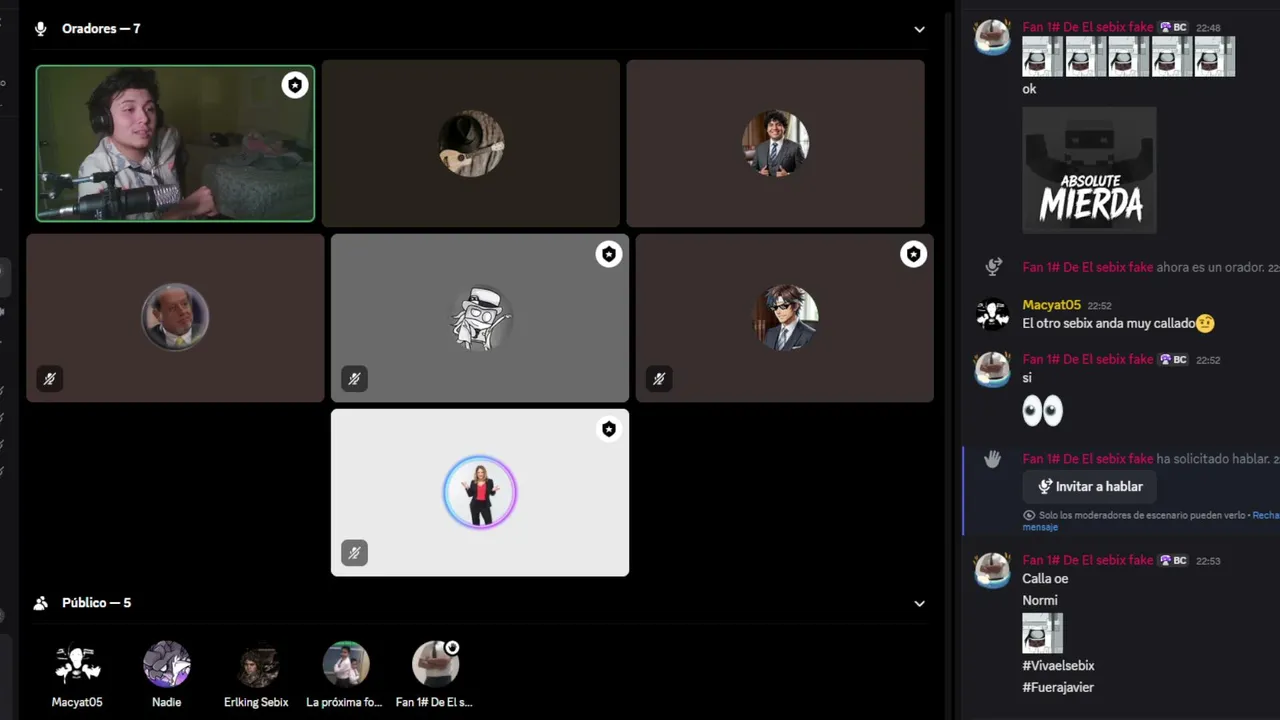Open Erlking Sebix audience member profile

256,675
